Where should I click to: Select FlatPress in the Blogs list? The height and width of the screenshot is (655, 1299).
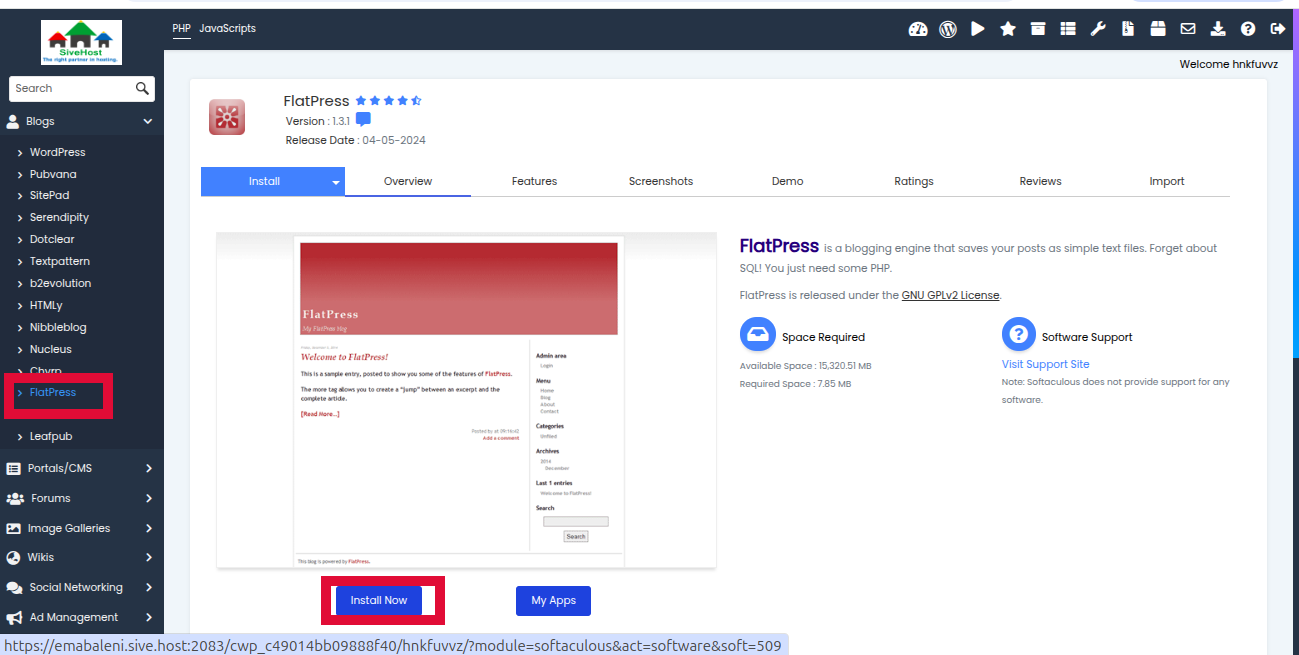coord(53,392)
